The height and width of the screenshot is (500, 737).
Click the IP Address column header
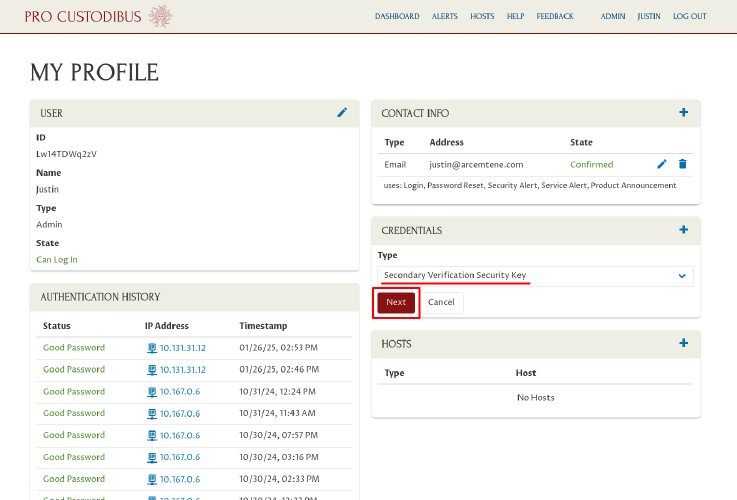coord(166,326)
